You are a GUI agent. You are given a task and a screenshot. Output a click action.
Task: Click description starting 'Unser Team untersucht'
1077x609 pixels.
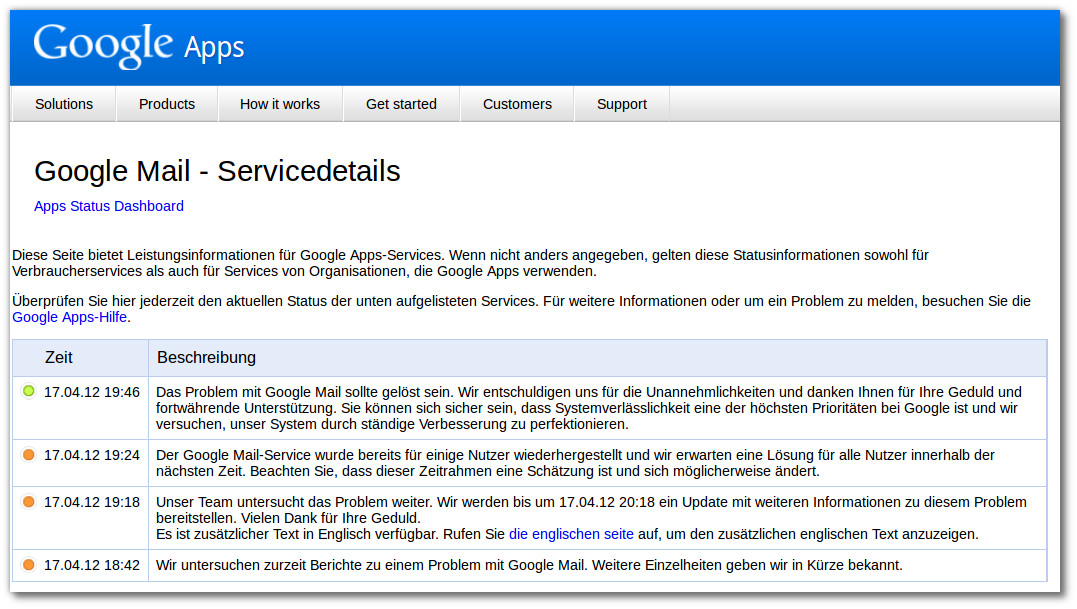tap(591, 518)
